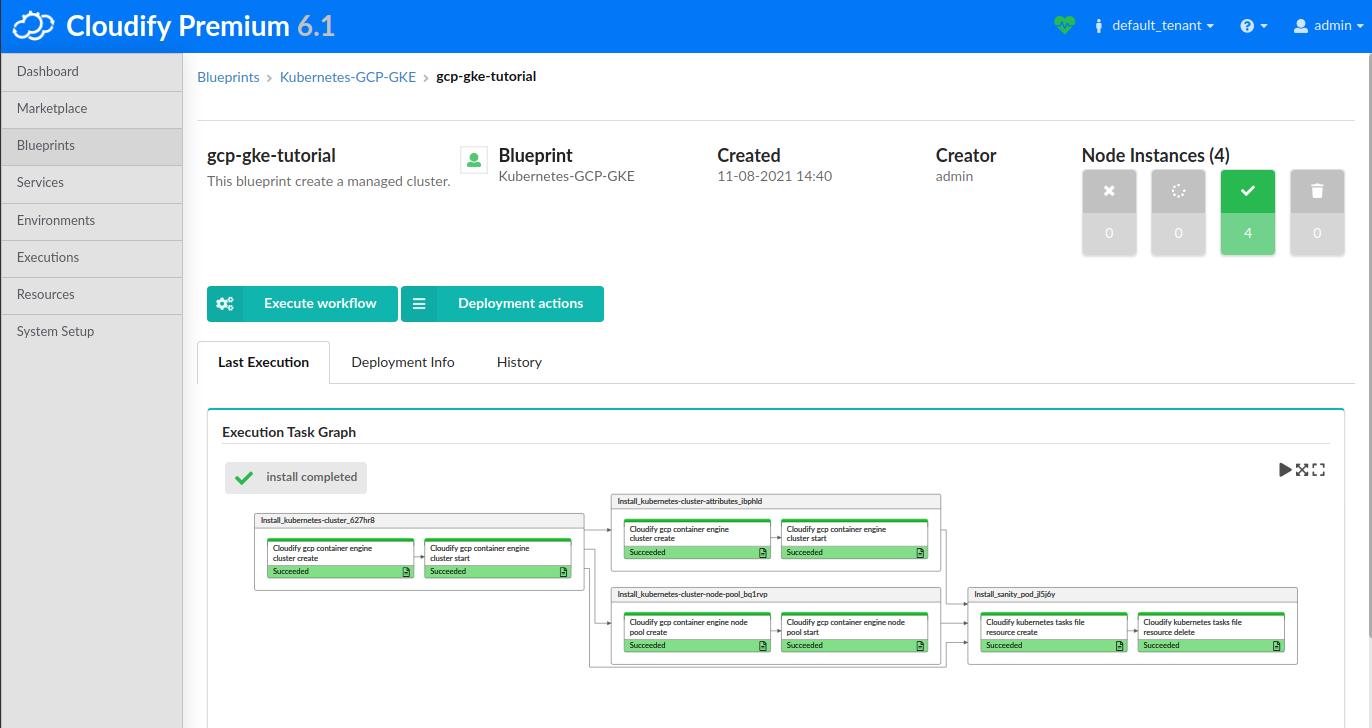
Task: Toggle the succeeded node instances filter
Action: 1248,191
